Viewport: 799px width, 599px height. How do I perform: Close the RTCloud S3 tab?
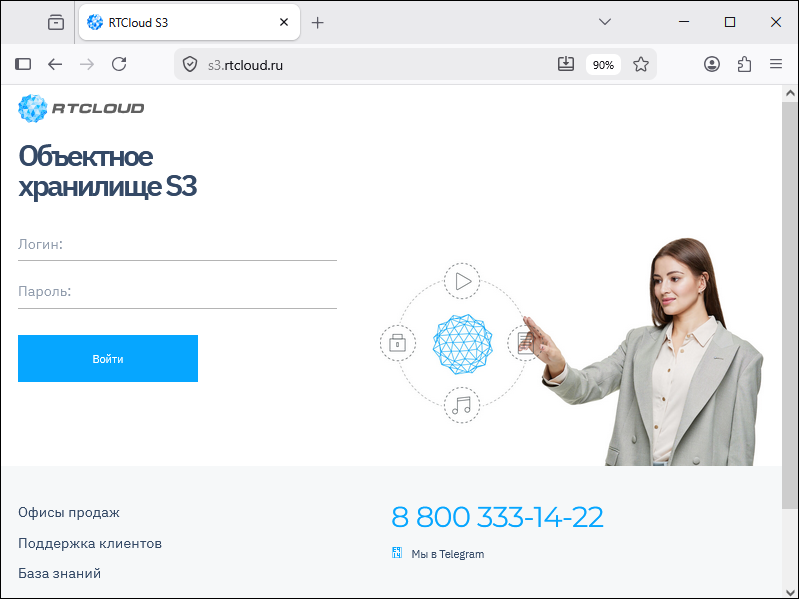284,22
